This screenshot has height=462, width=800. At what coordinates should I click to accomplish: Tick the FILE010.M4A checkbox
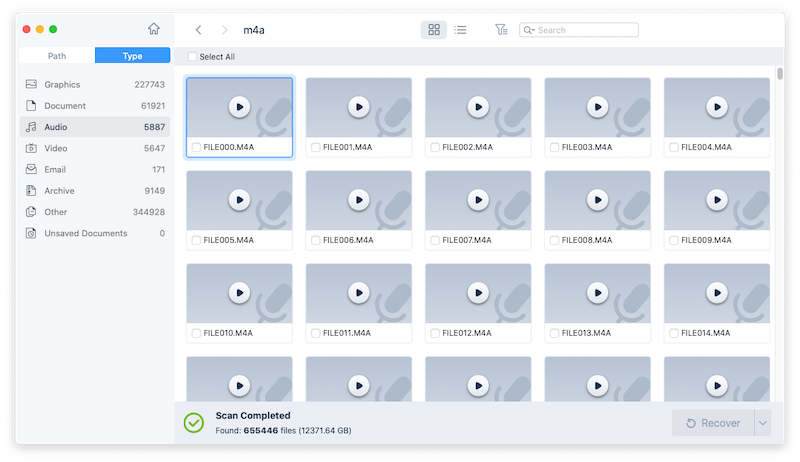pos(196,333)
